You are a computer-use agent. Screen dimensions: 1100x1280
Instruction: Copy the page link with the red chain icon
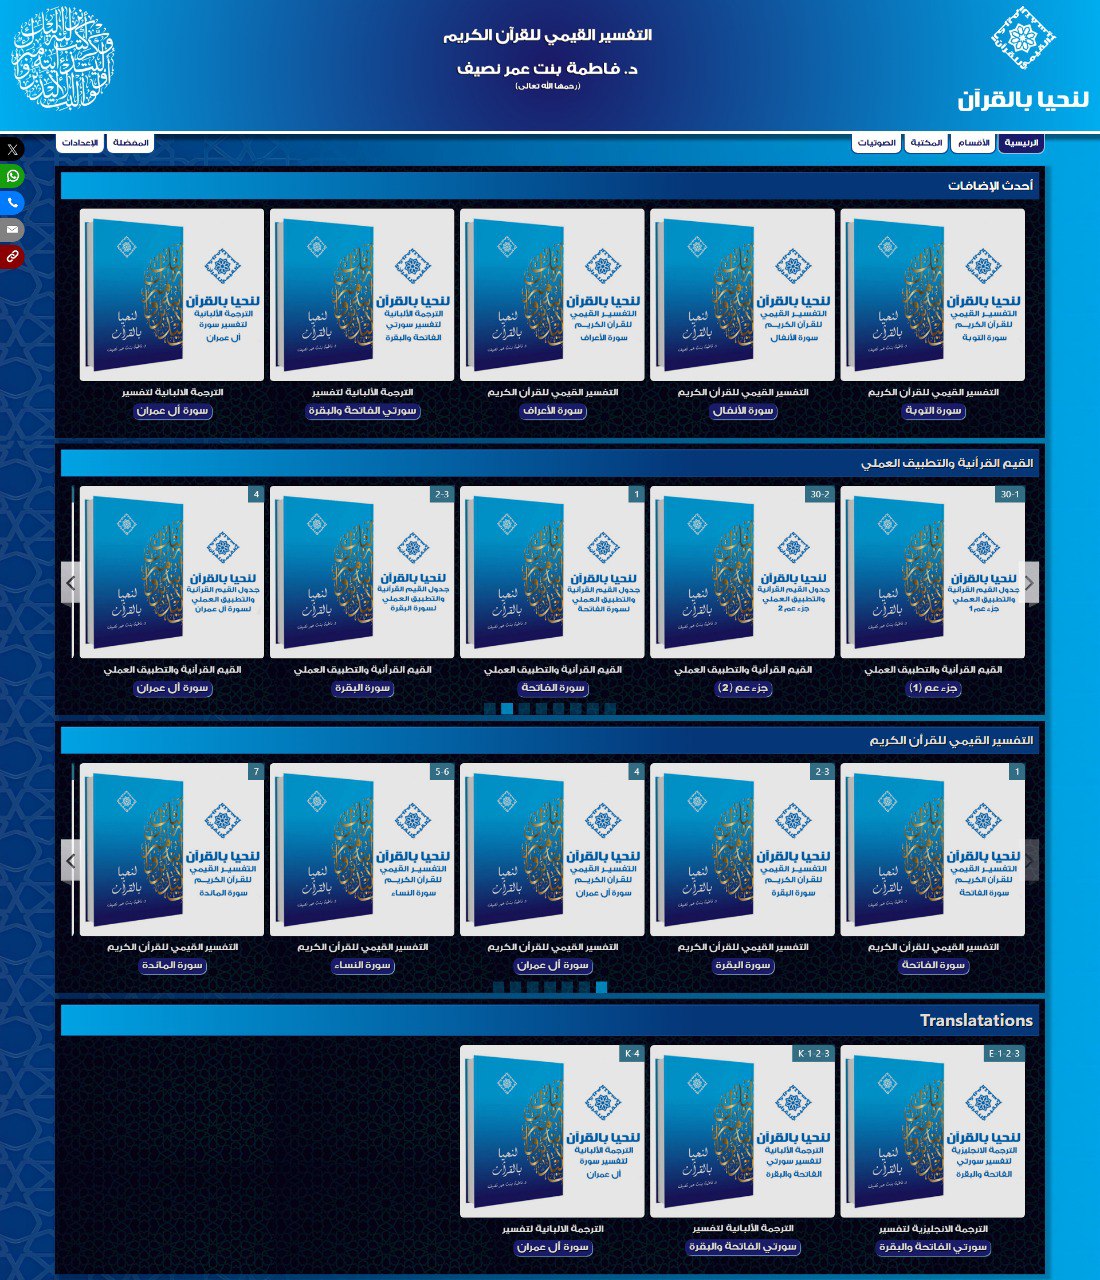[12, 257]
